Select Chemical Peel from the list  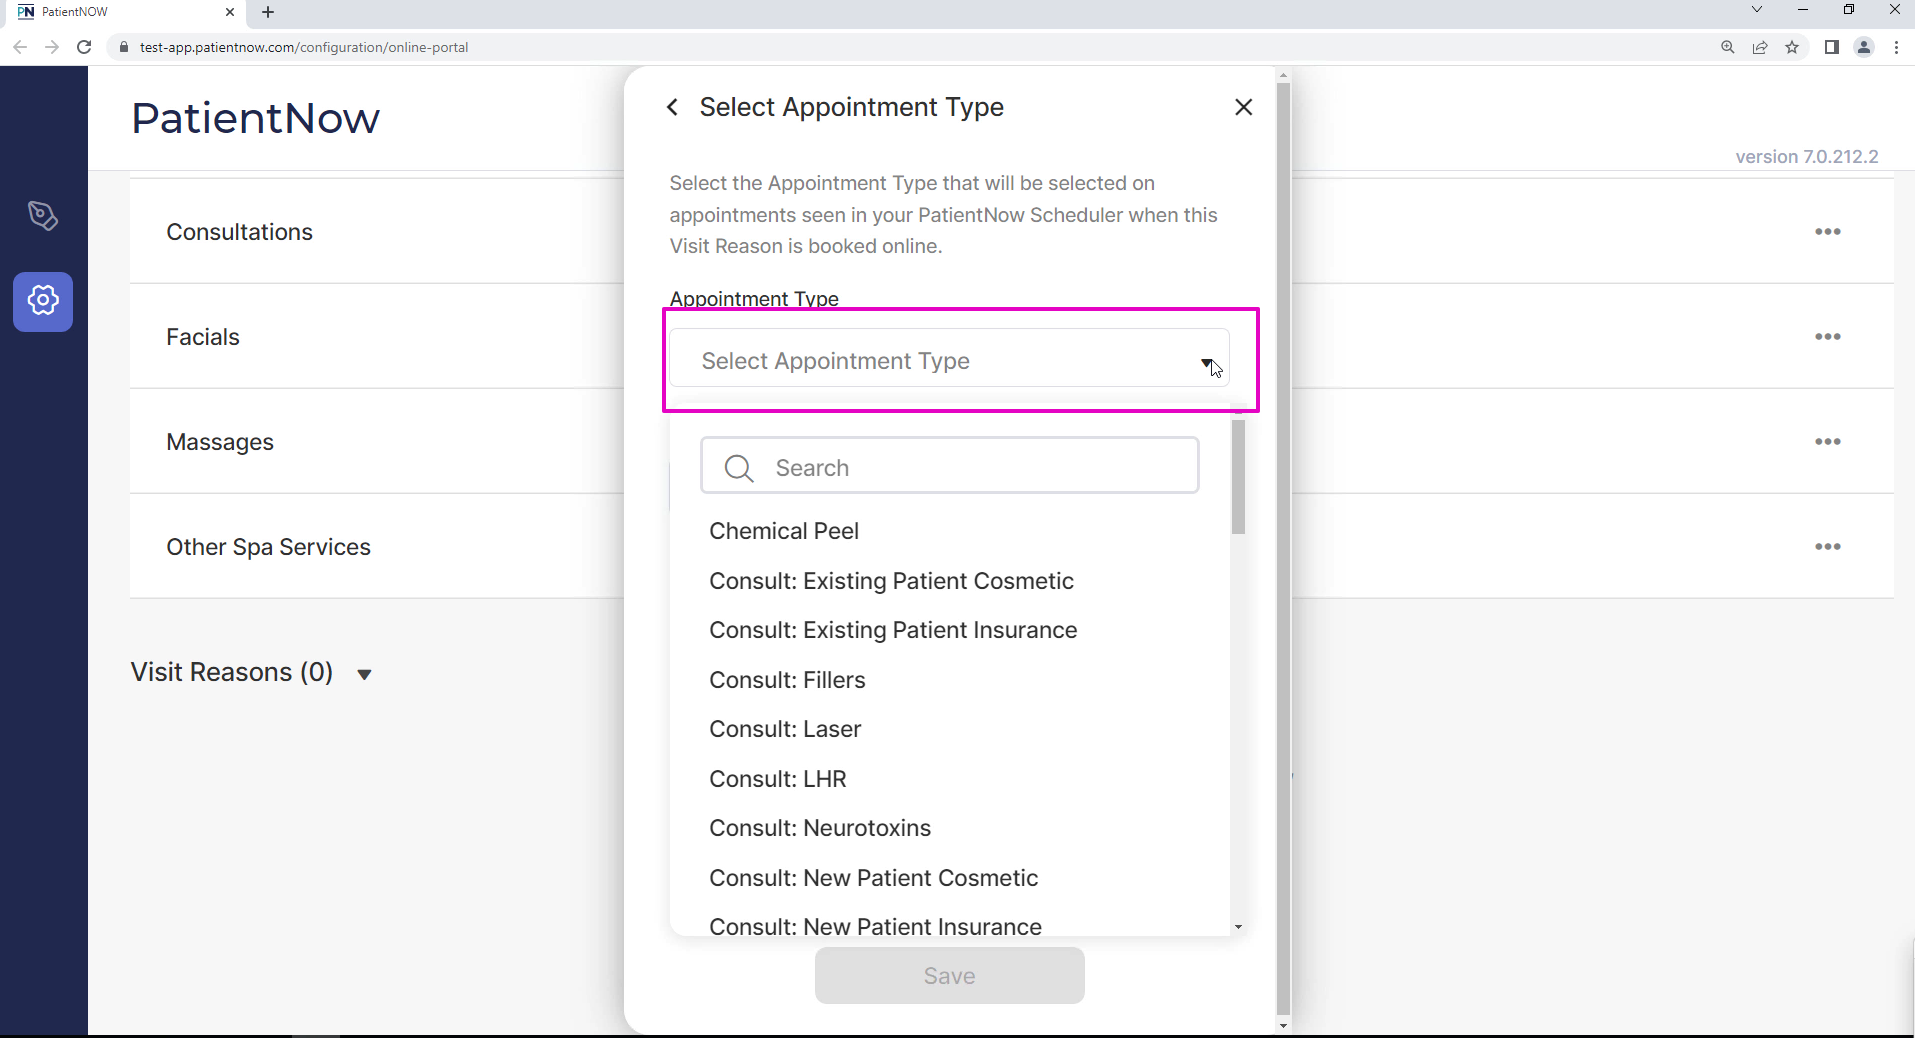(783, 531)
